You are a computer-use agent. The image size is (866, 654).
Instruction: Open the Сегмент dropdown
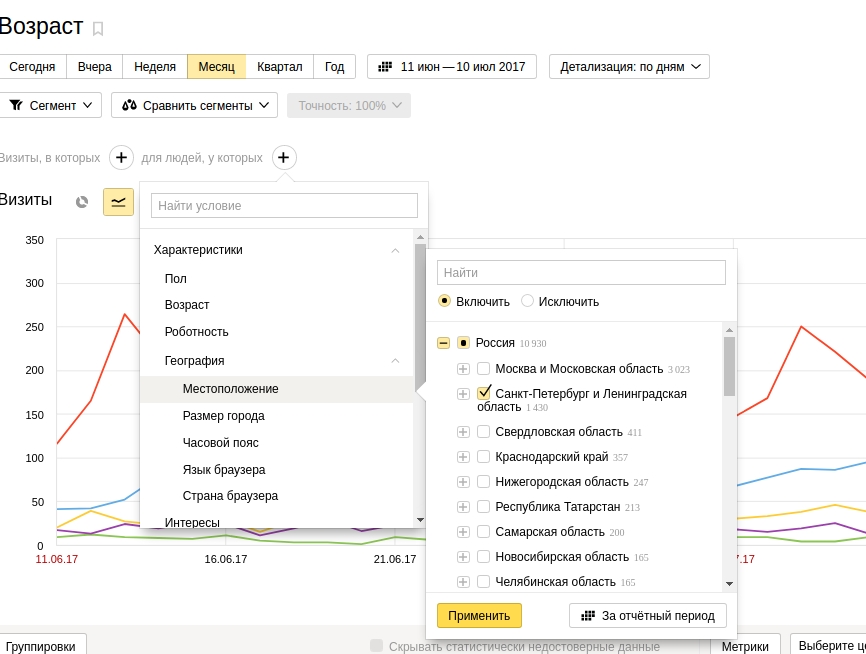[51, 105]
